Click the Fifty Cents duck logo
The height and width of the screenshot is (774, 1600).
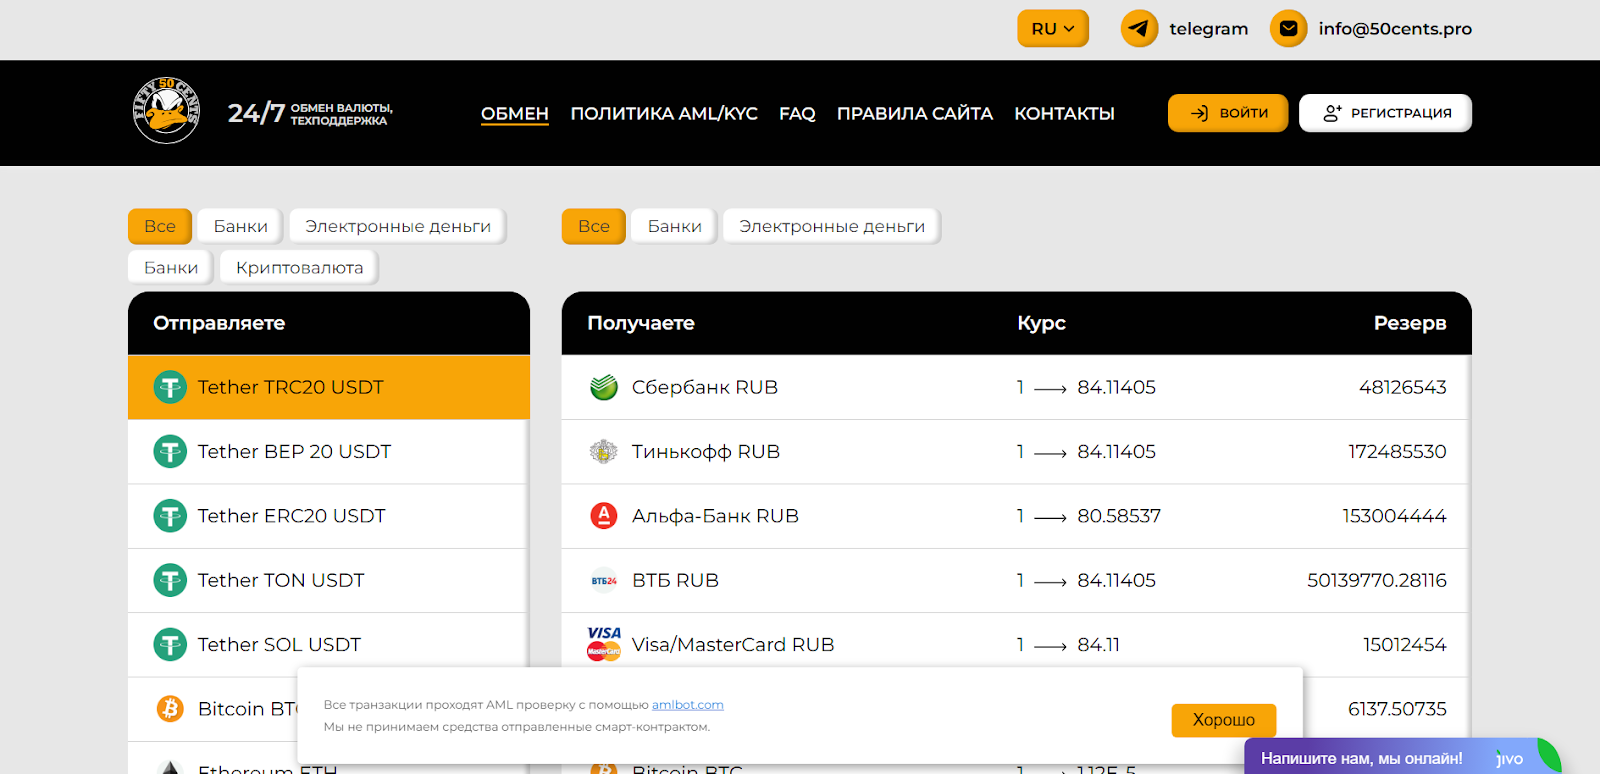[167, 111]
